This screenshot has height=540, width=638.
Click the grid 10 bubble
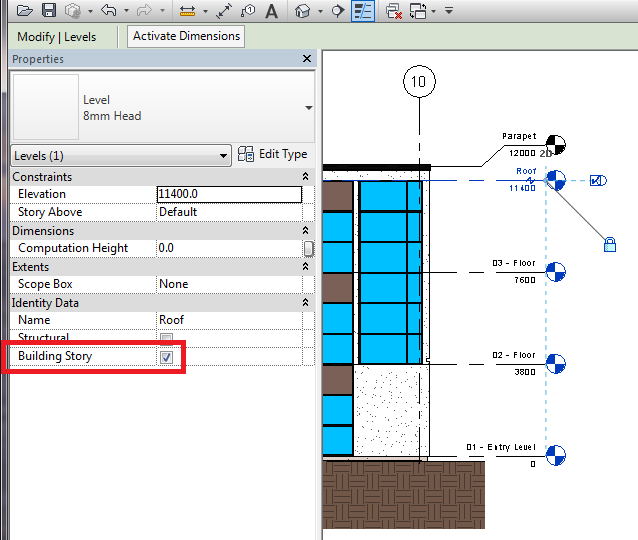pyautogui.click(x=419, y=81)
